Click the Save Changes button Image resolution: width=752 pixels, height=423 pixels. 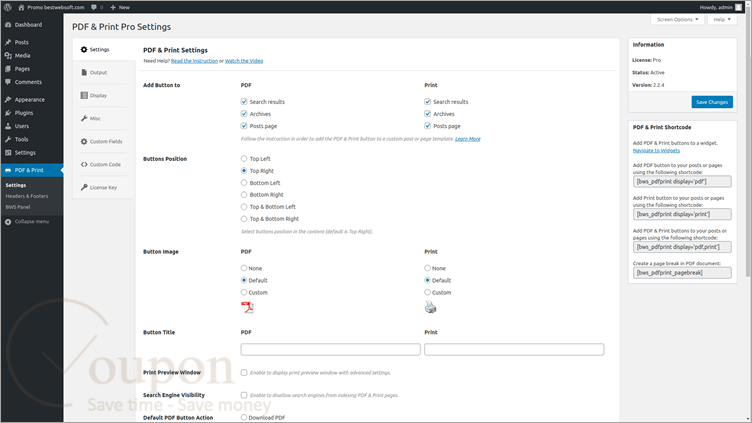(712, 102)
